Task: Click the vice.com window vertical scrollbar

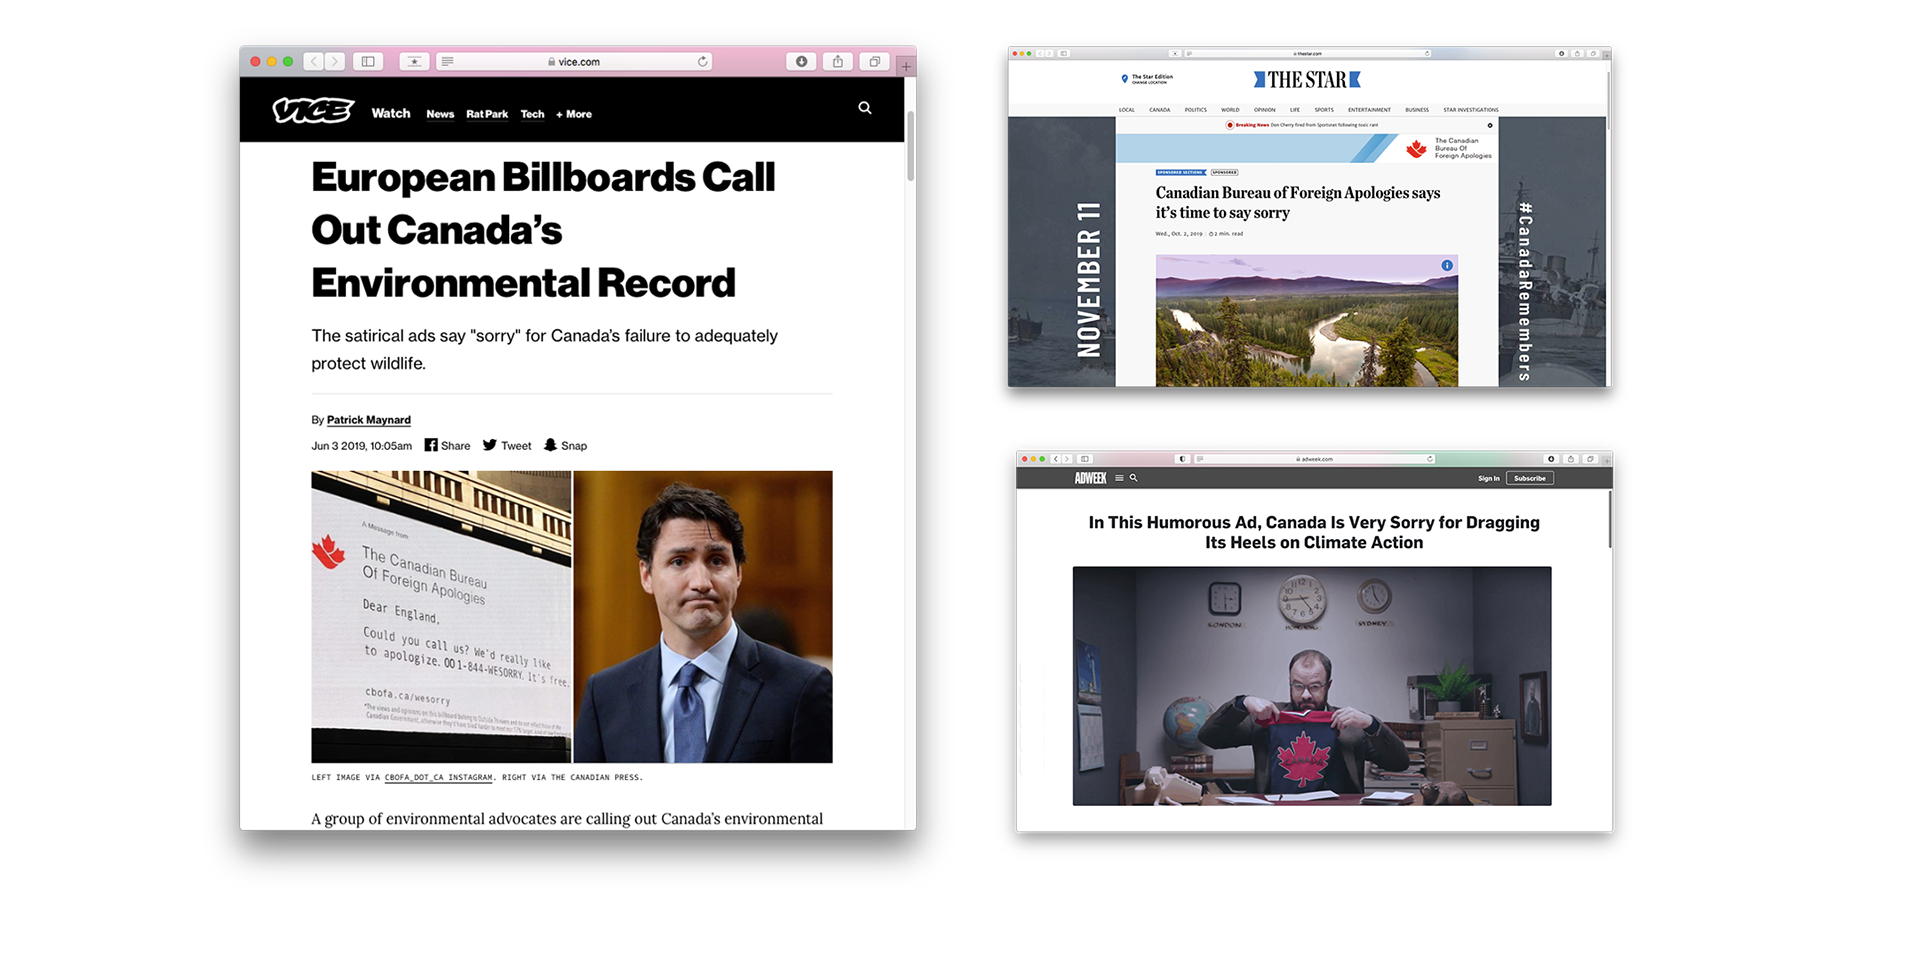Action: pos(910,146)
